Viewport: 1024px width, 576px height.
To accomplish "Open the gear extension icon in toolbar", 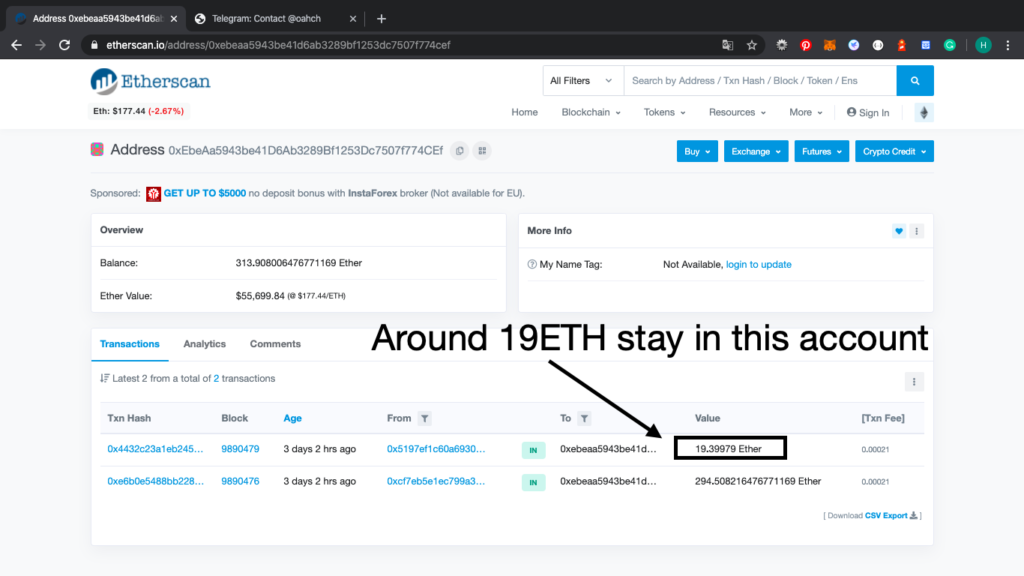I will point(781,45).
